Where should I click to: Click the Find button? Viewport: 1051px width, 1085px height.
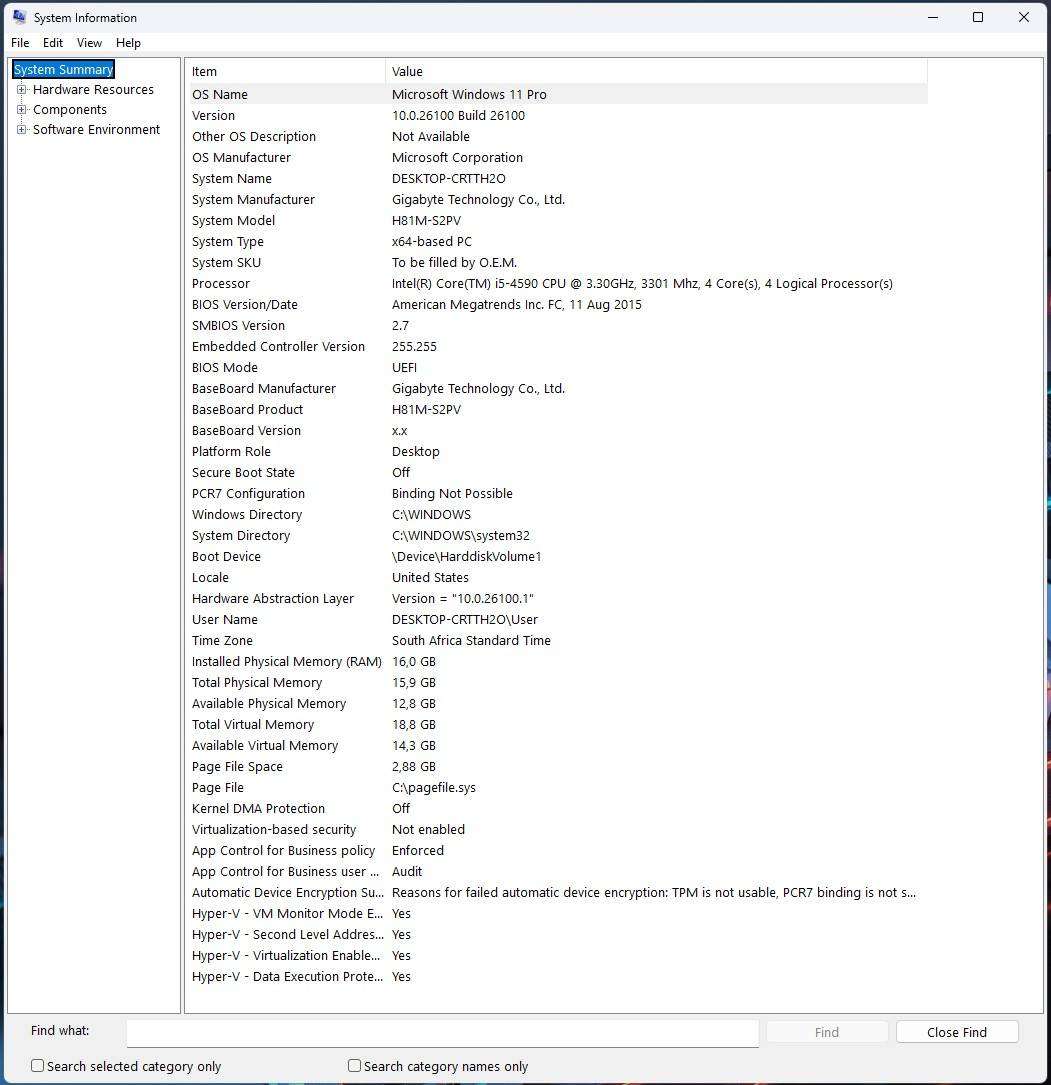click(x=826, y=1031)
